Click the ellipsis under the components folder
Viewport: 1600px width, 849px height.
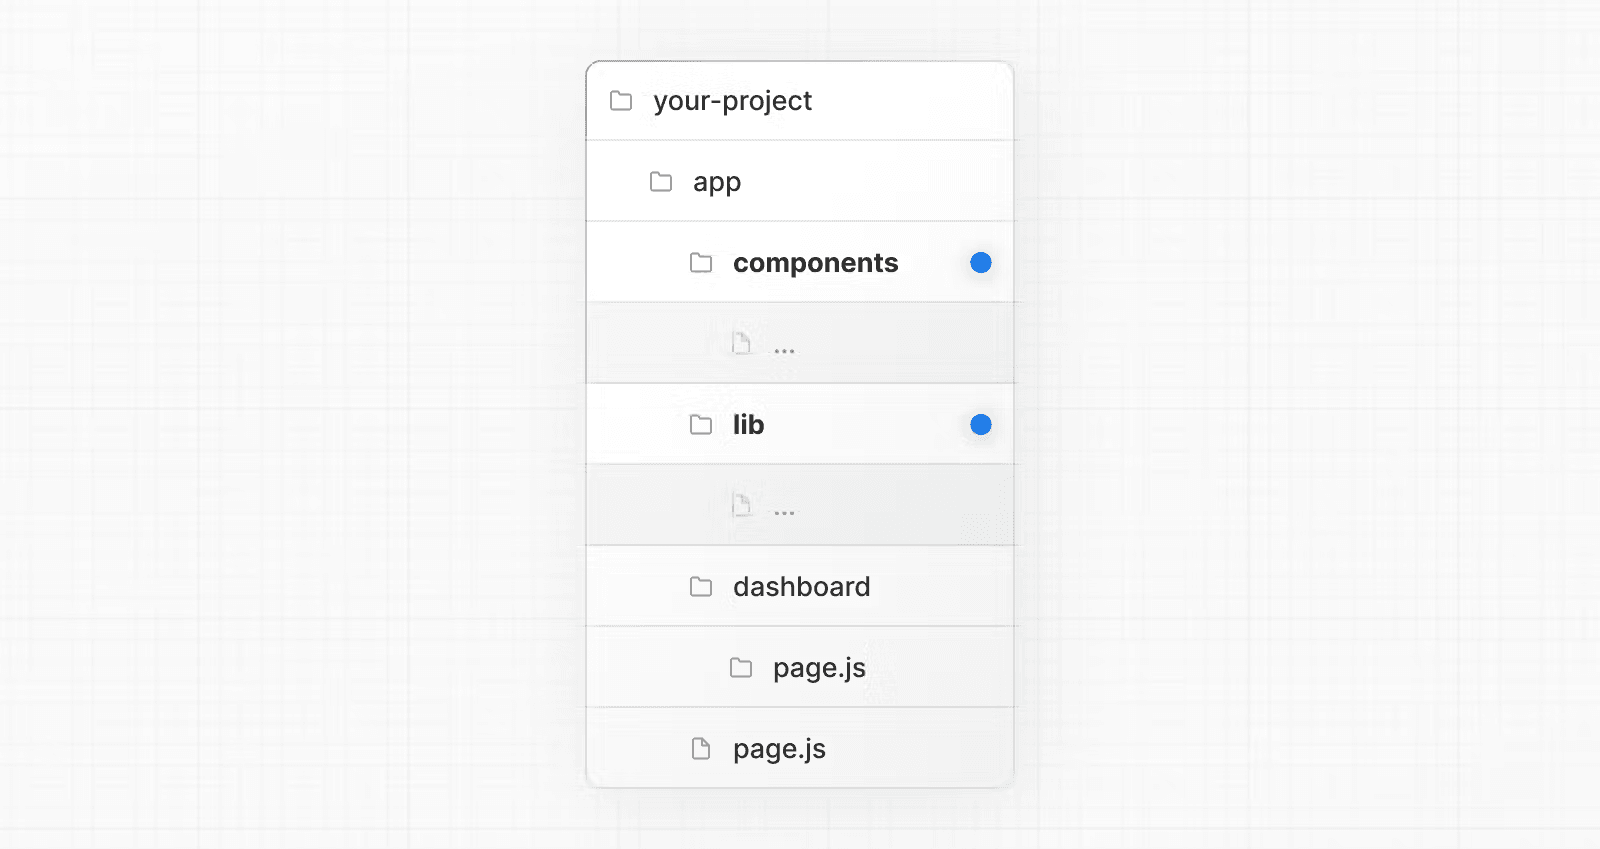point(784,351)
